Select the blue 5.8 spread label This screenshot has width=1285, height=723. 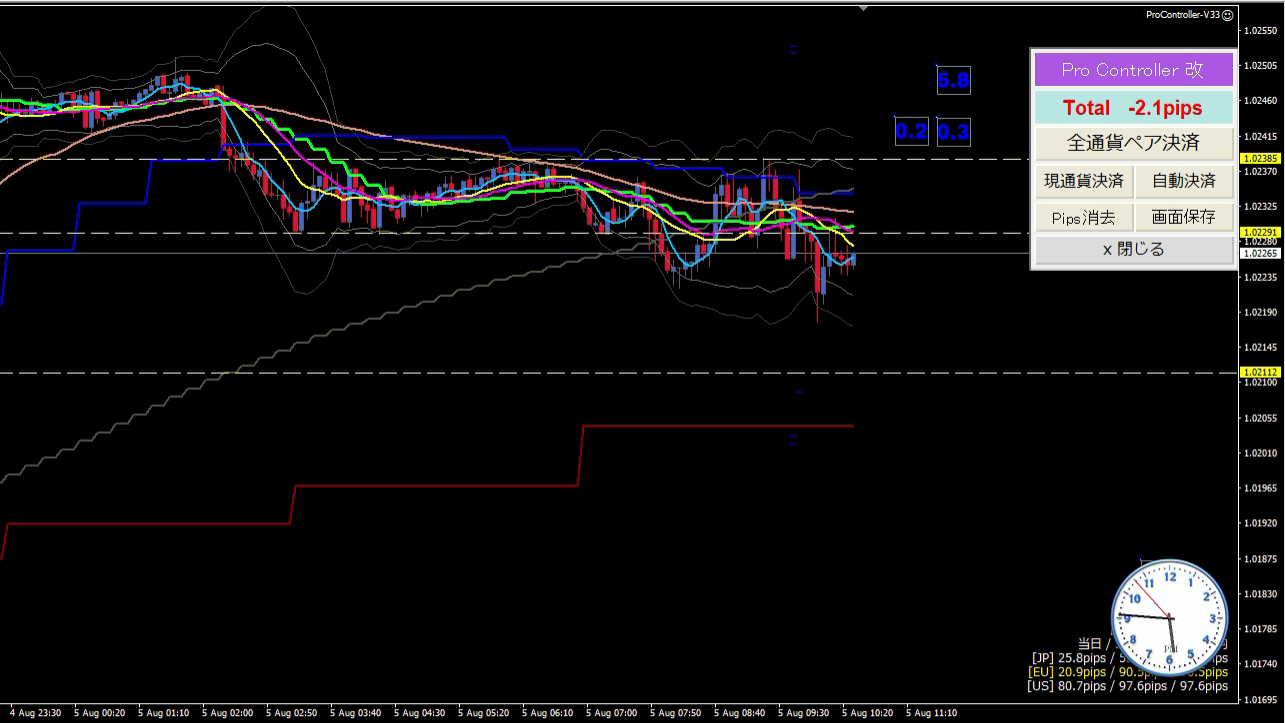point(953,80)
